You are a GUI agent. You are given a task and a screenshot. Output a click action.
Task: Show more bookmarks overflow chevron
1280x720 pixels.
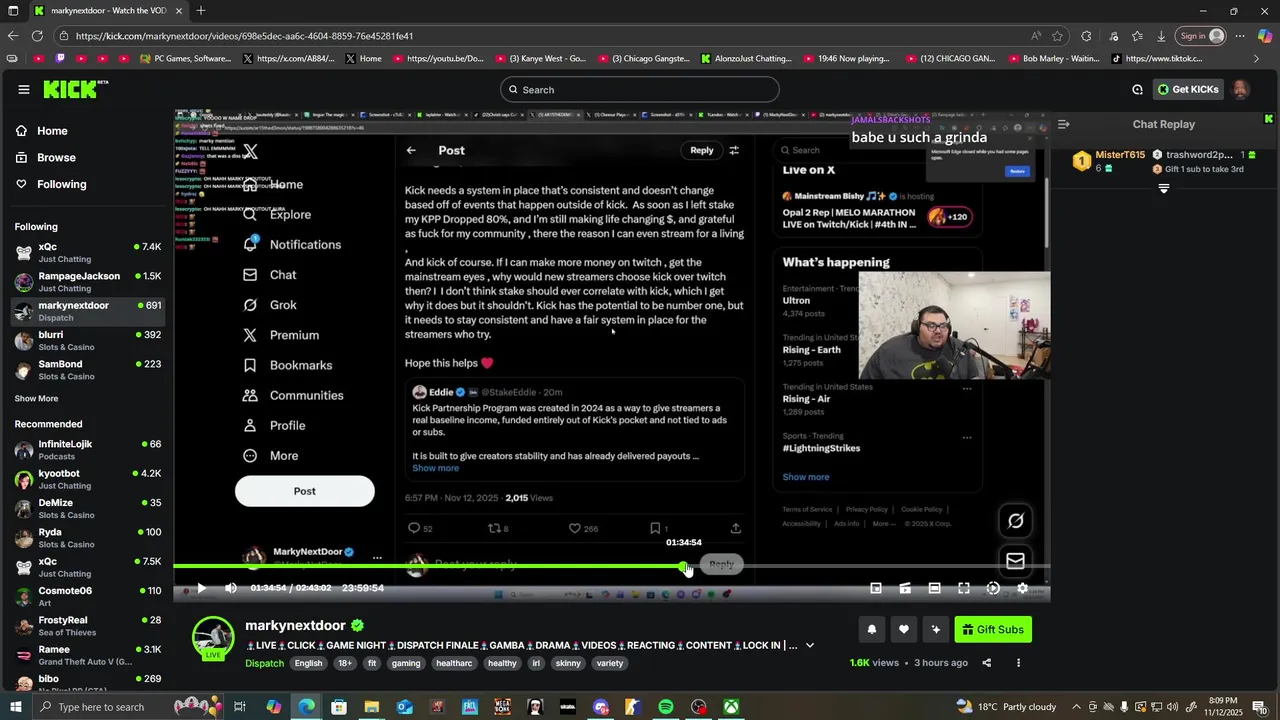click(x=1257, y=59)
